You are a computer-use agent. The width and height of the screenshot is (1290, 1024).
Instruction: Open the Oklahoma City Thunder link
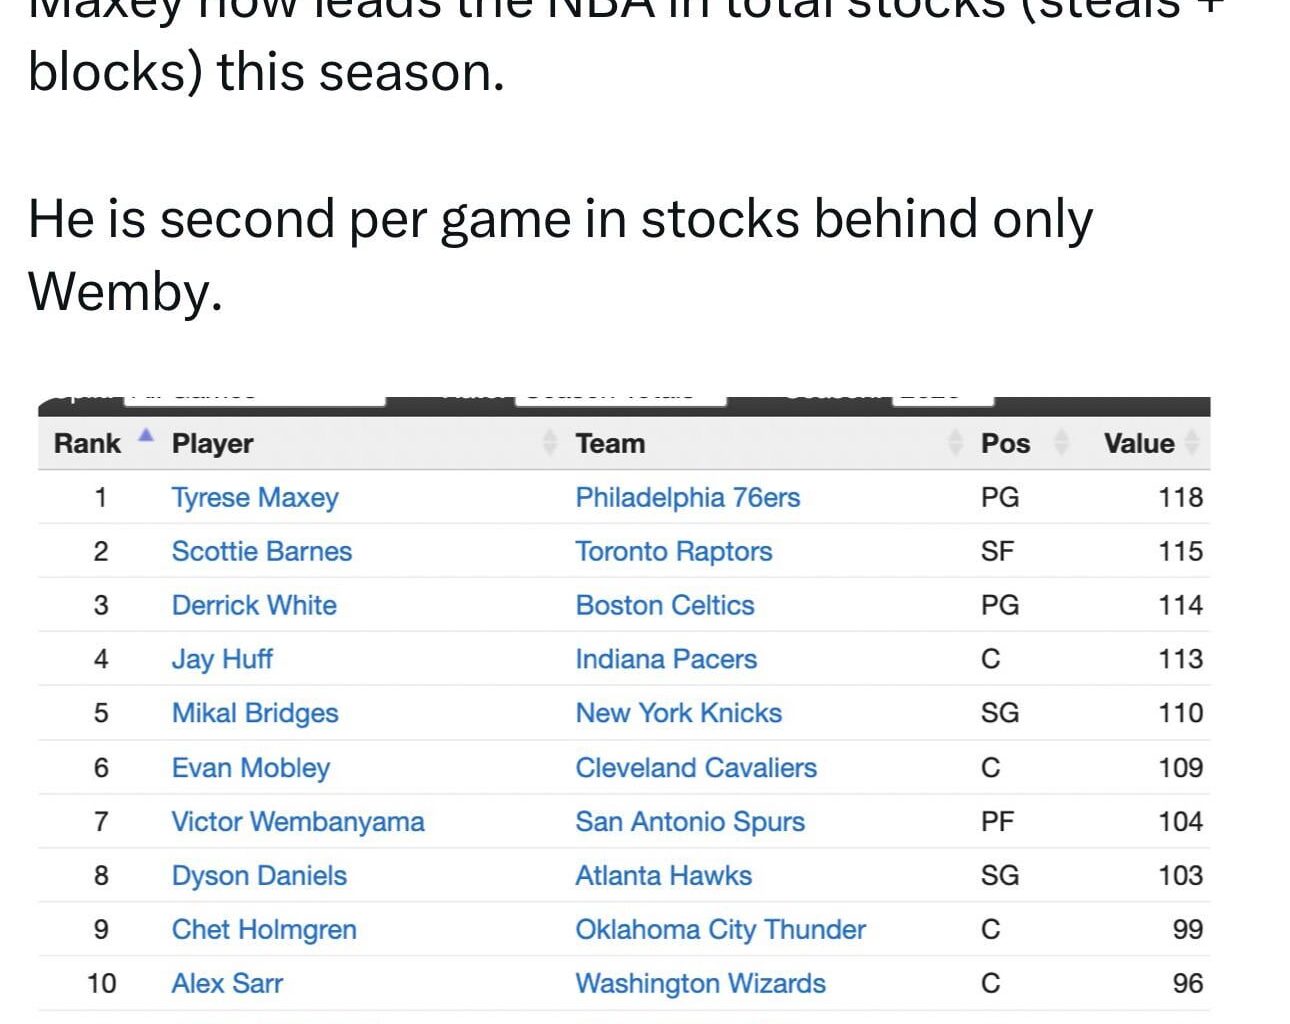tap(720, 929)
